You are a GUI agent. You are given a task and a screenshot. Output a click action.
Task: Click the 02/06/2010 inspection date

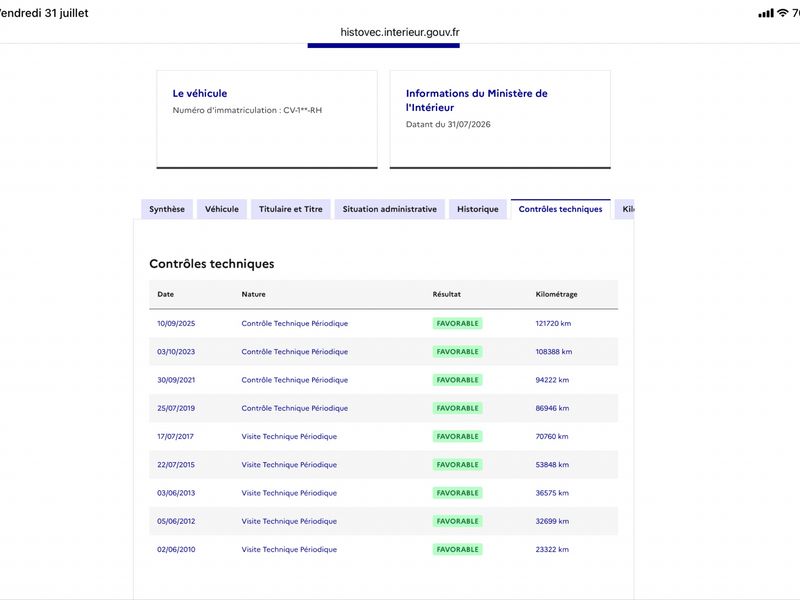click(176, 549)
